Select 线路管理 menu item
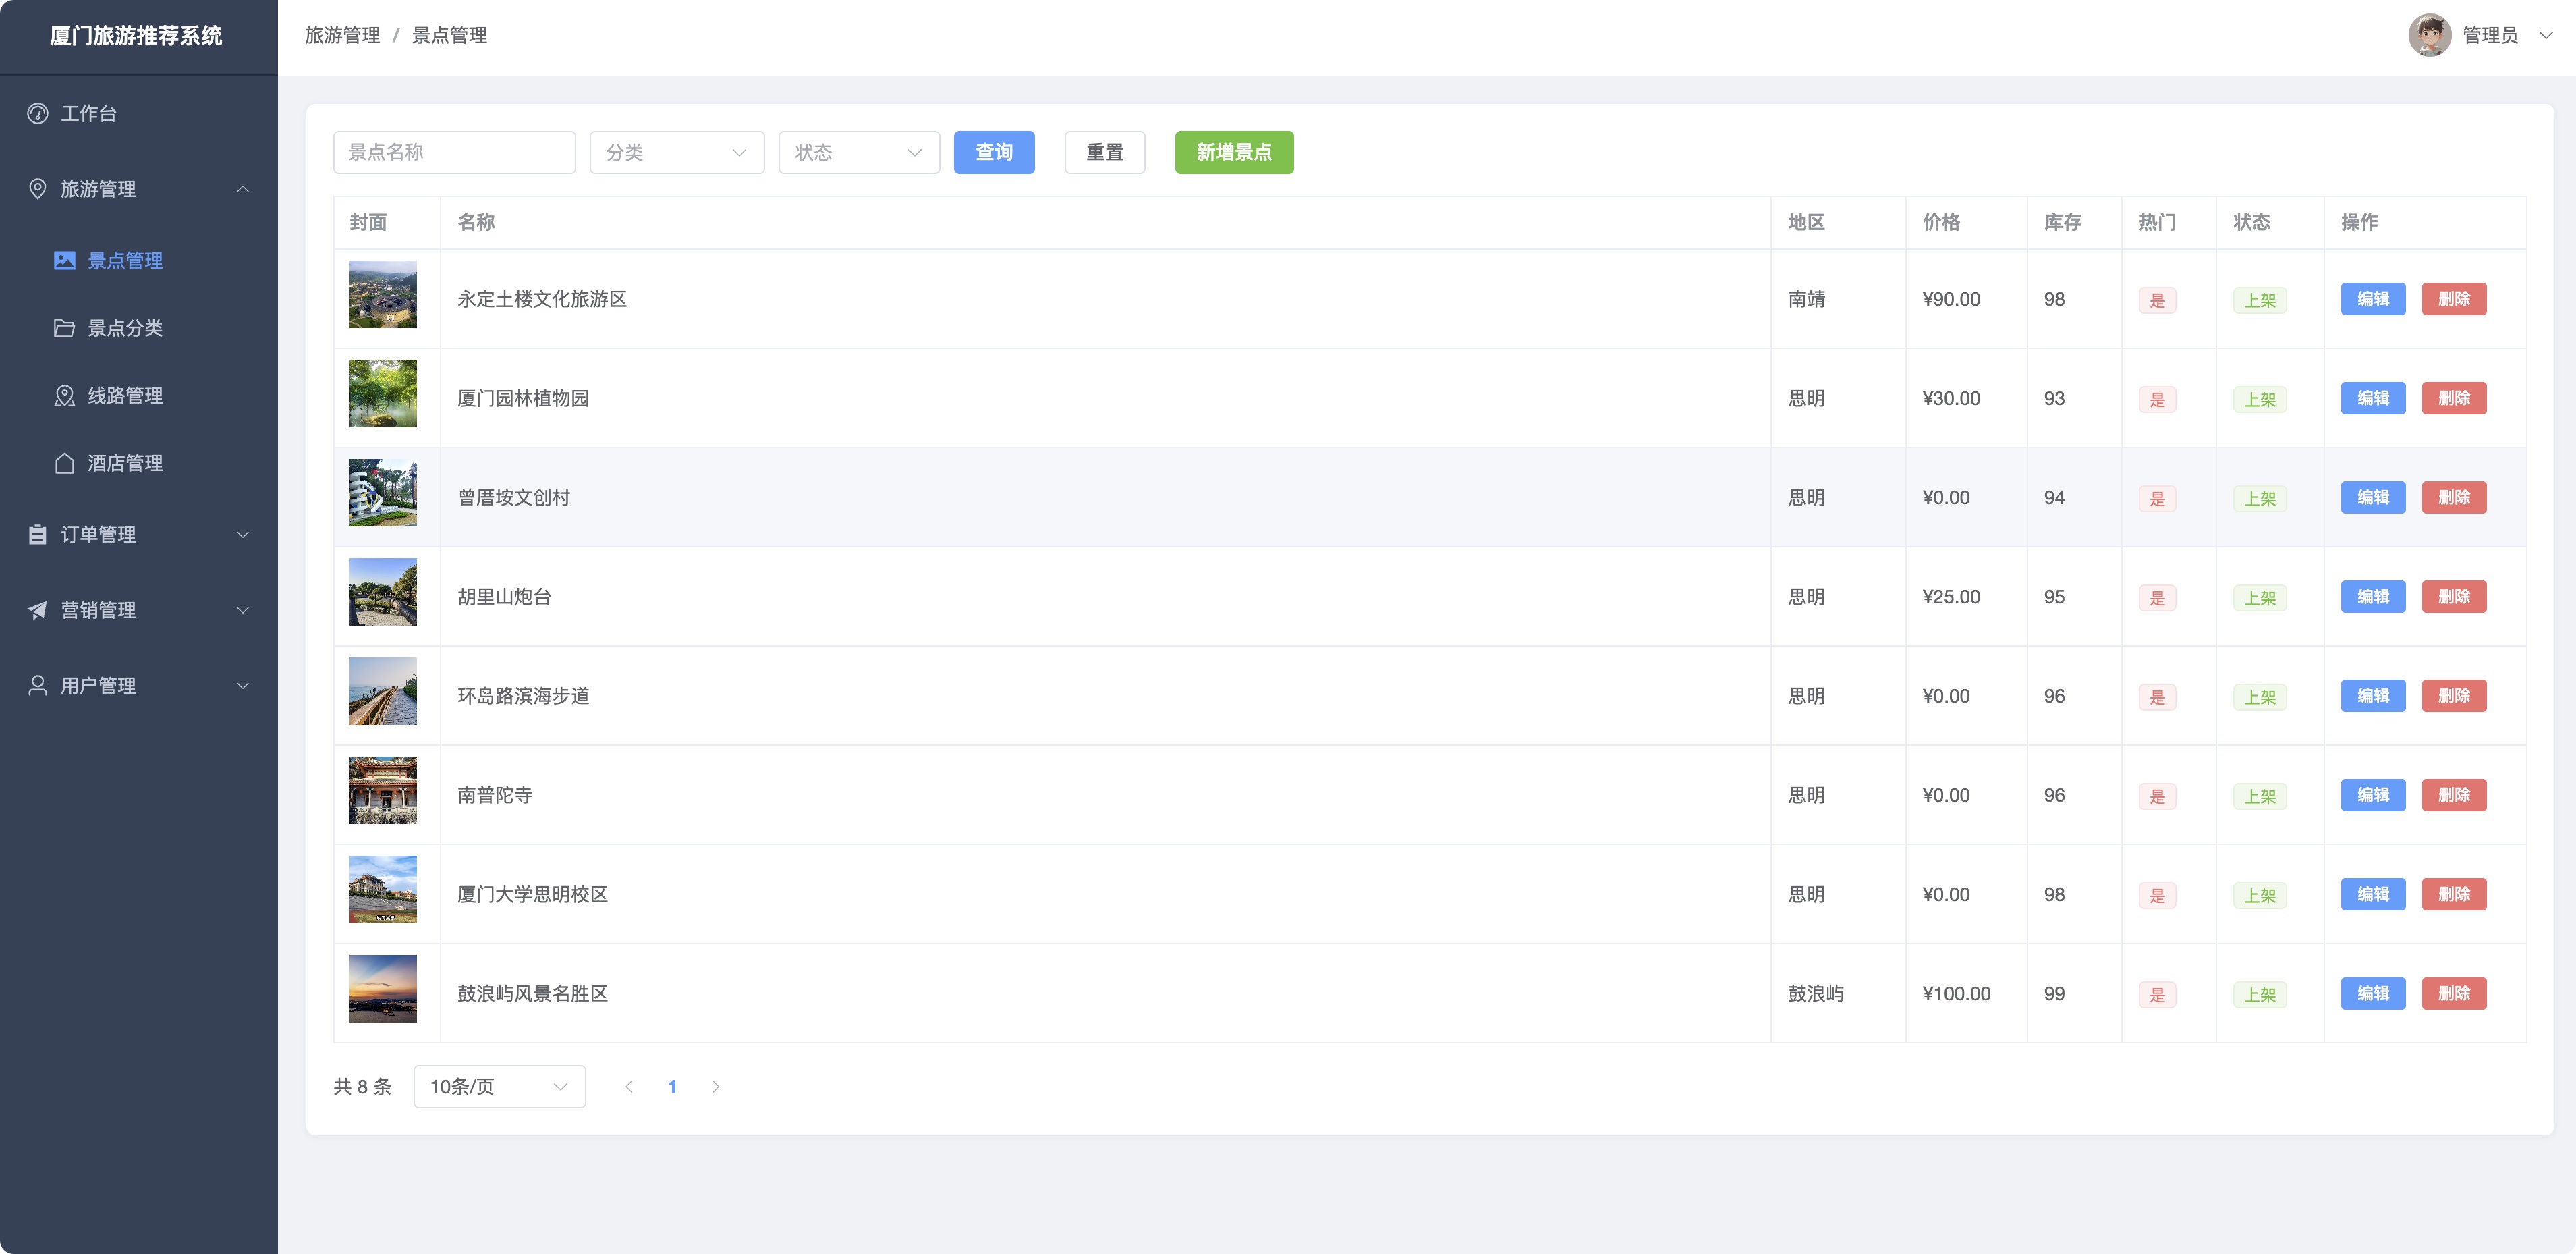 [x=139, y=396]
